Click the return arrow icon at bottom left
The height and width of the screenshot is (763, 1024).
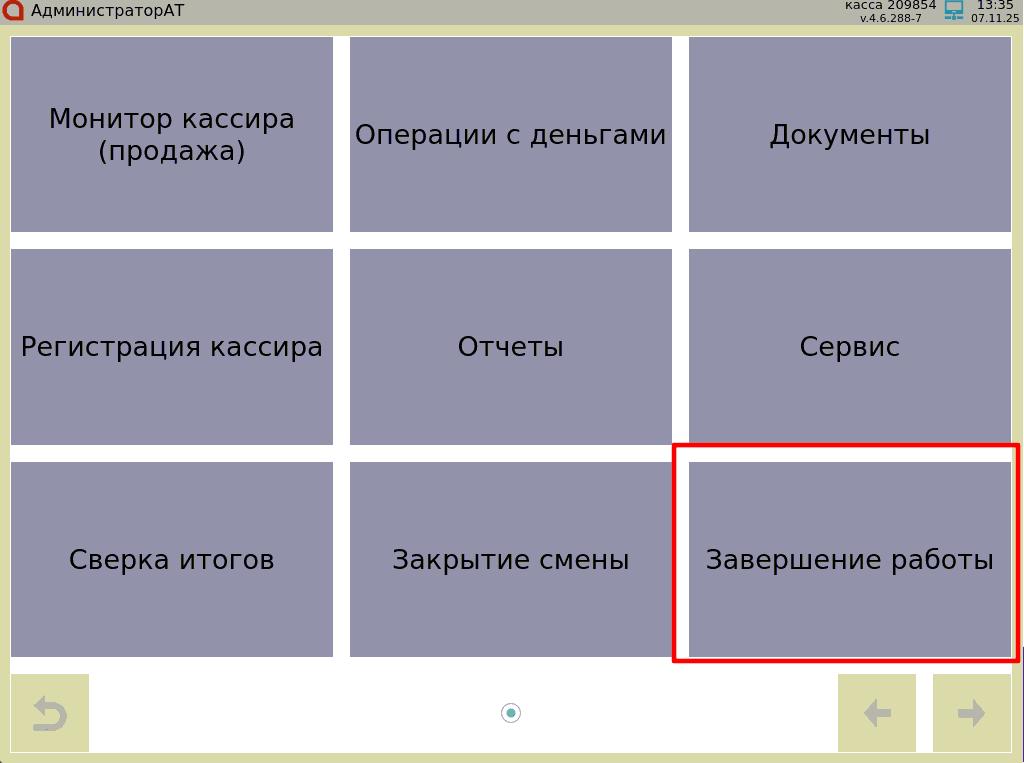click(49, 713)
